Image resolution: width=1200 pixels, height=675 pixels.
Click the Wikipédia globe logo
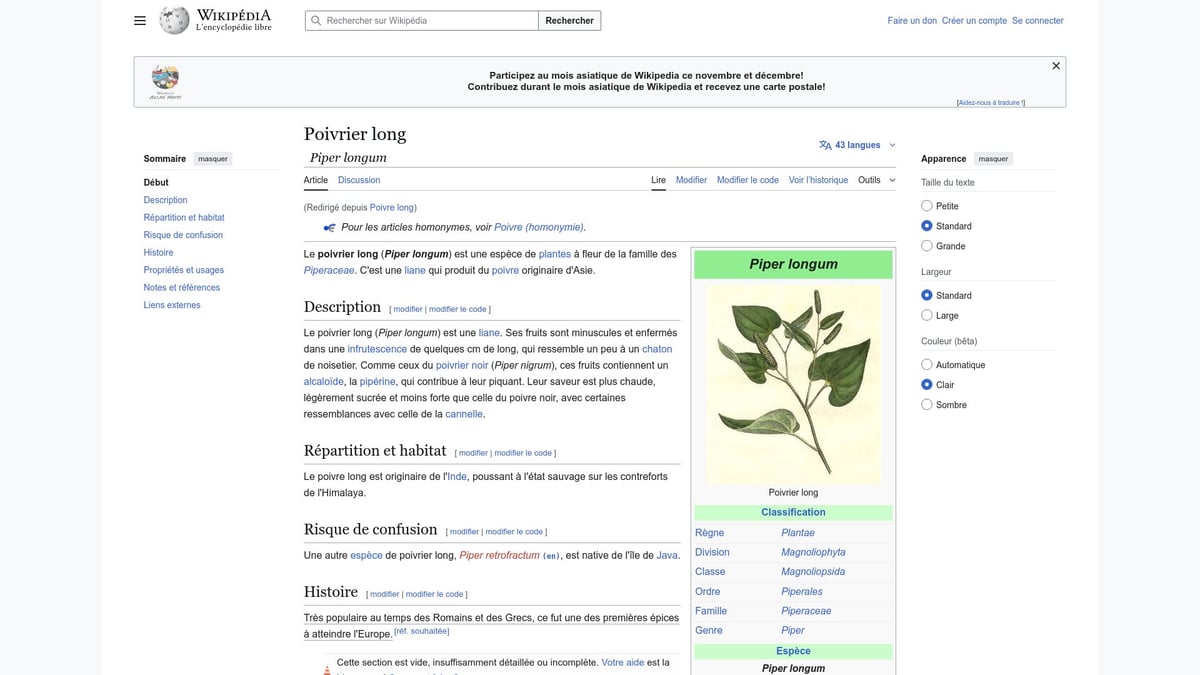click(174, 20)
